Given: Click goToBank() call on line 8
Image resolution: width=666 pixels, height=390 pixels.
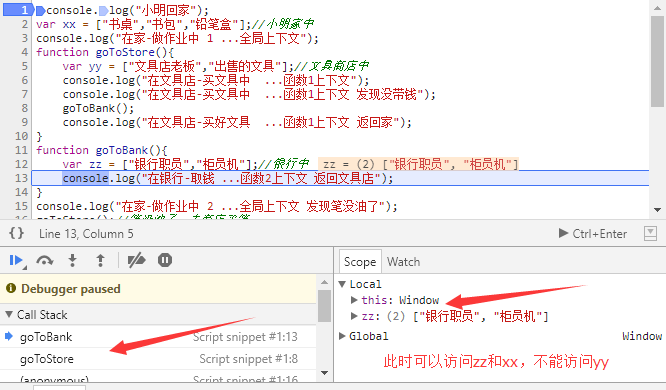Looking at the screenshot, I should click(98, 108).
